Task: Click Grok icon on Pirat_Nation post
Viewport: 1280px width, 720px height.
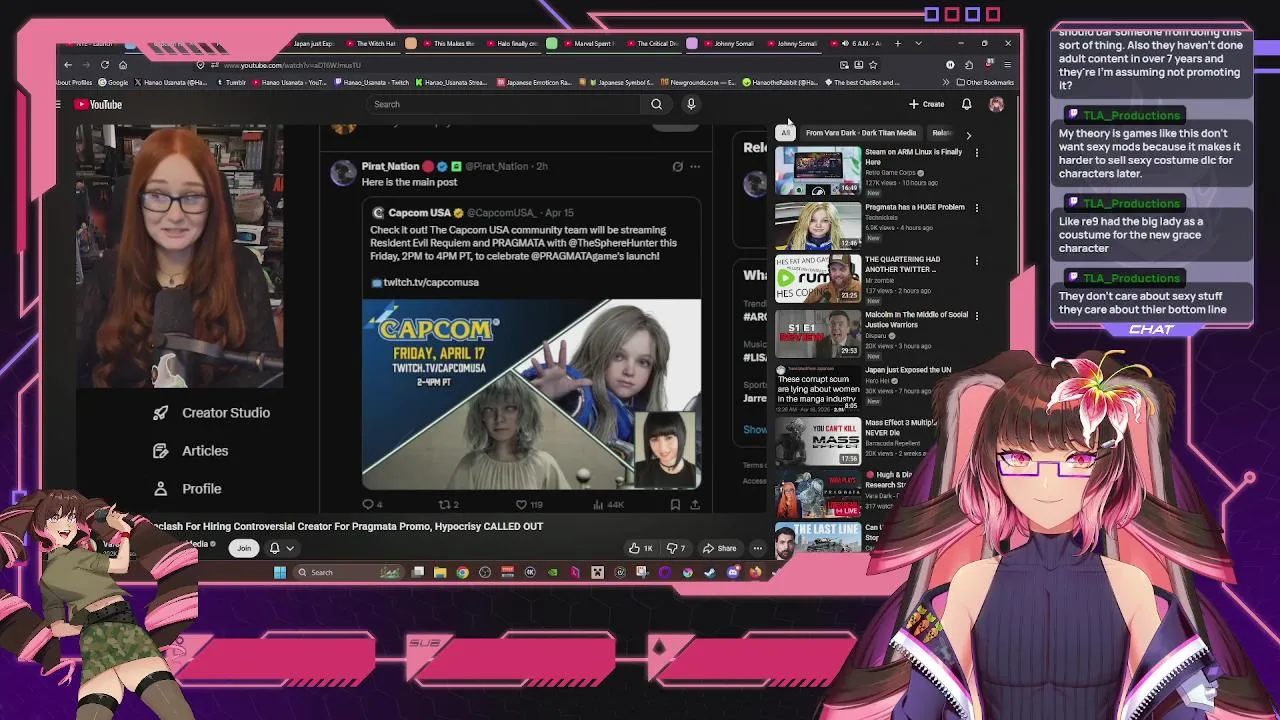Action: [677, 167]
